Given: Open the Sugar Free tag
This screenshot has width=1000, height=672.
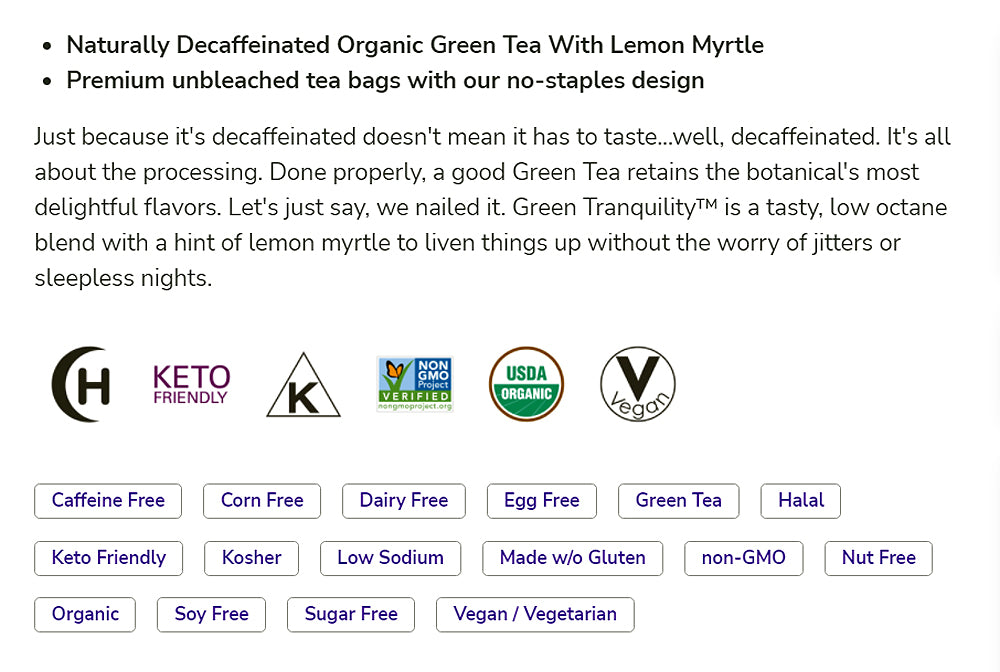Looking at the screenshot, I should 351,615.
